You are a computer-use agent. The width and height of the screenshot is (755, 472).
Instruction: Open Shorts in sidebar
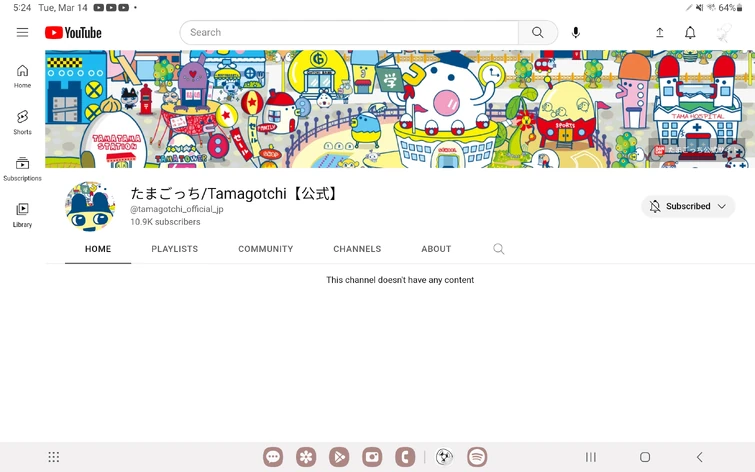point(22,122)
